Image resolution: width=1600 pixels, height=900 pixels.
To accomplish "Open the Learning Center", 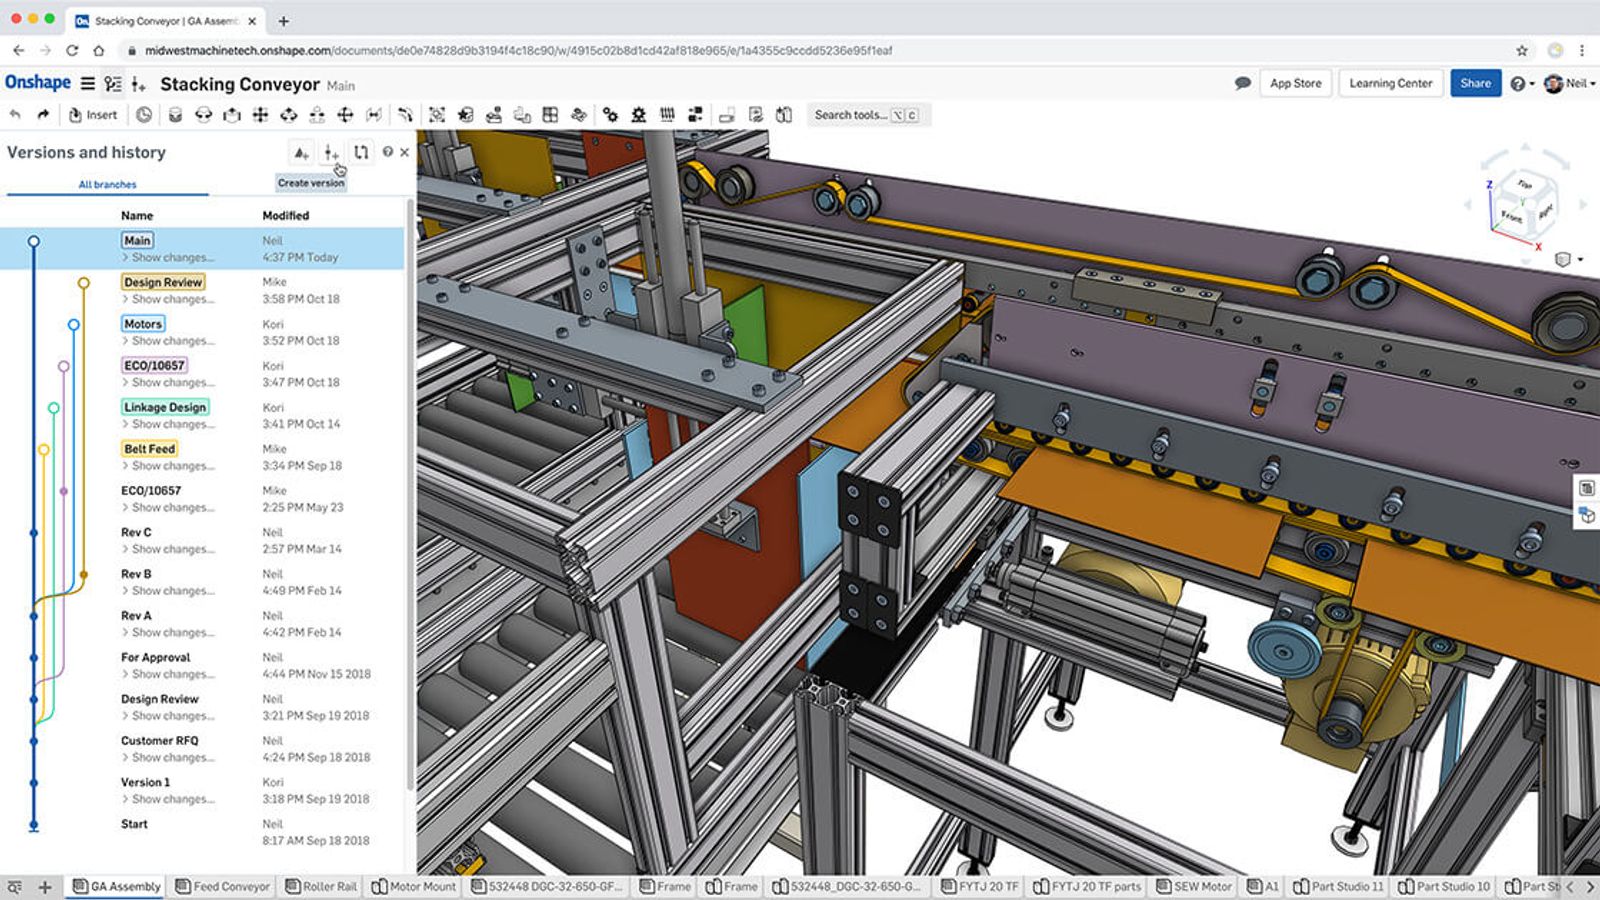I will (x=1389, y=84).
